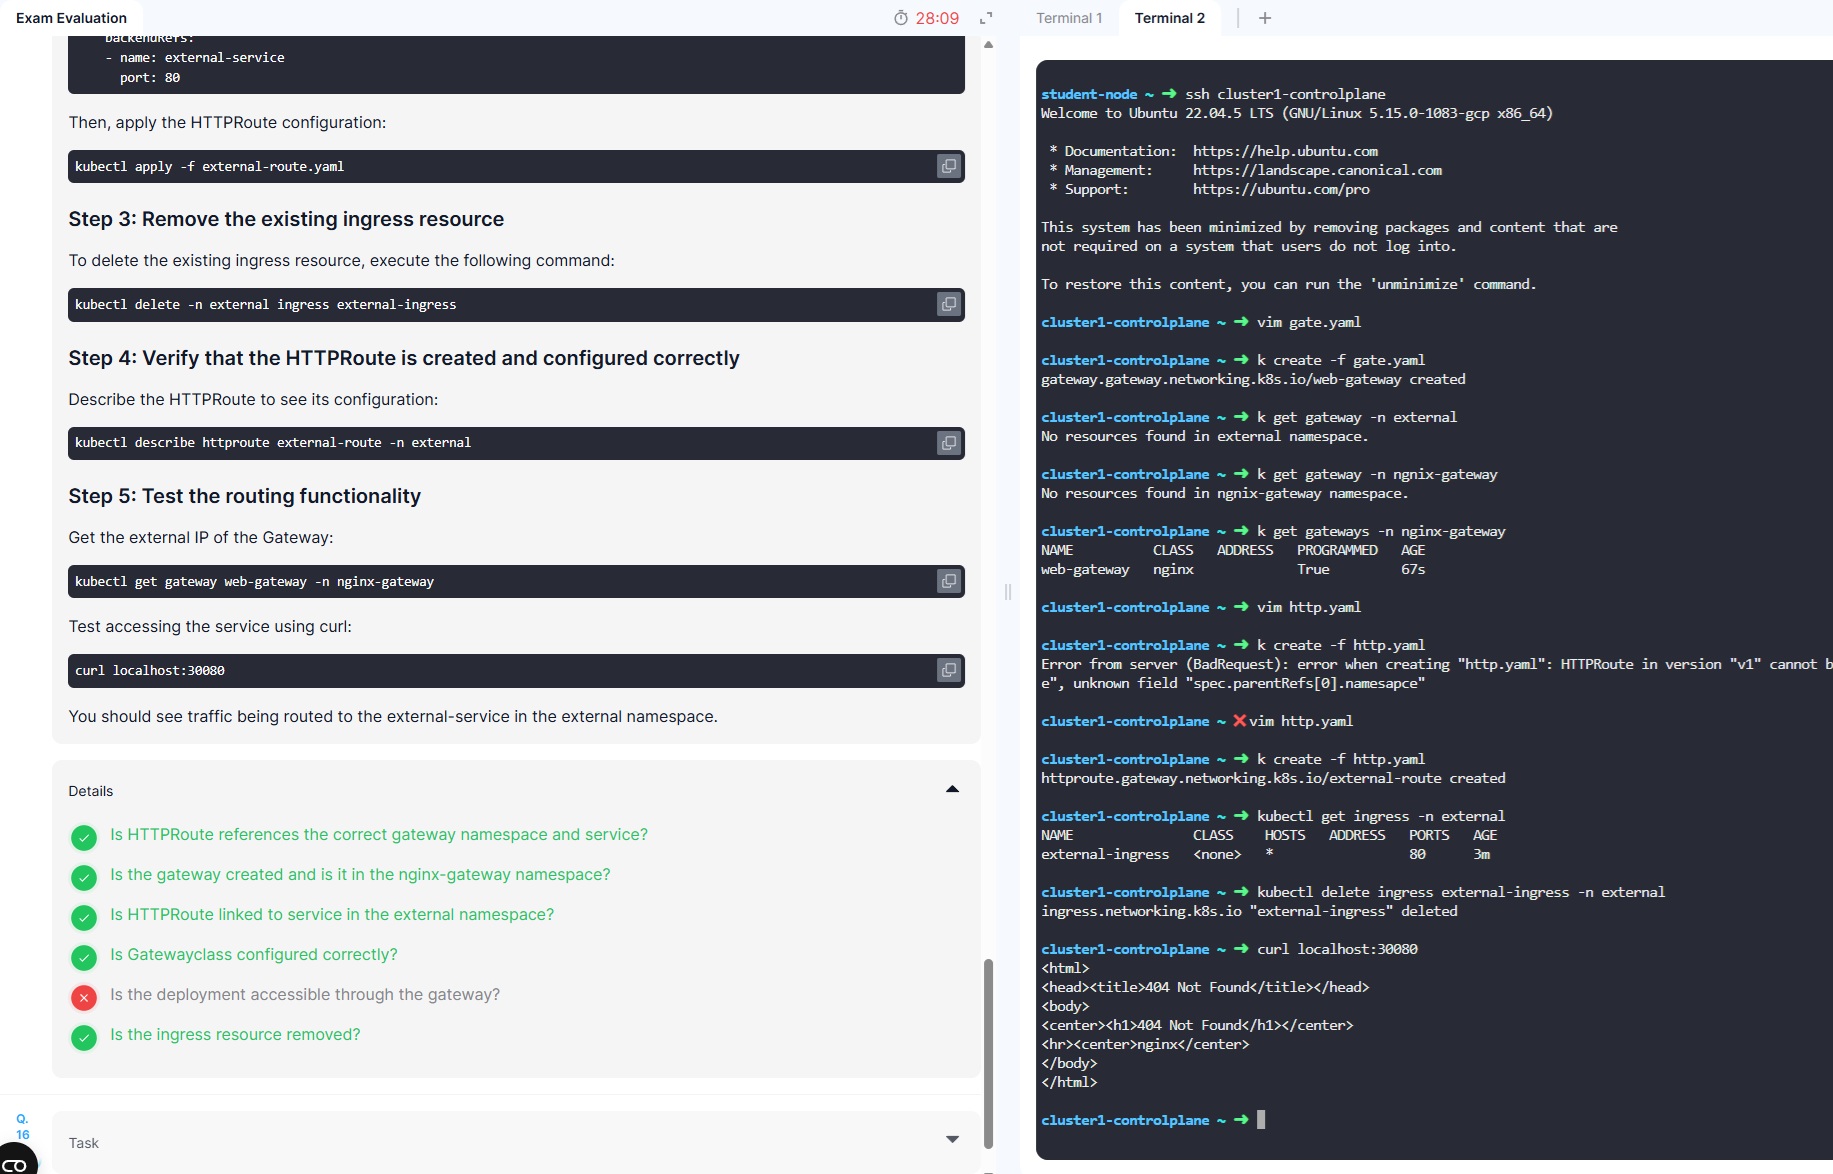The height and width of the screenshot is (1174, 1833).
Task: Click the 'Step 4: Verify that the HTTPRoute' heading
Action: pos(404,358)
